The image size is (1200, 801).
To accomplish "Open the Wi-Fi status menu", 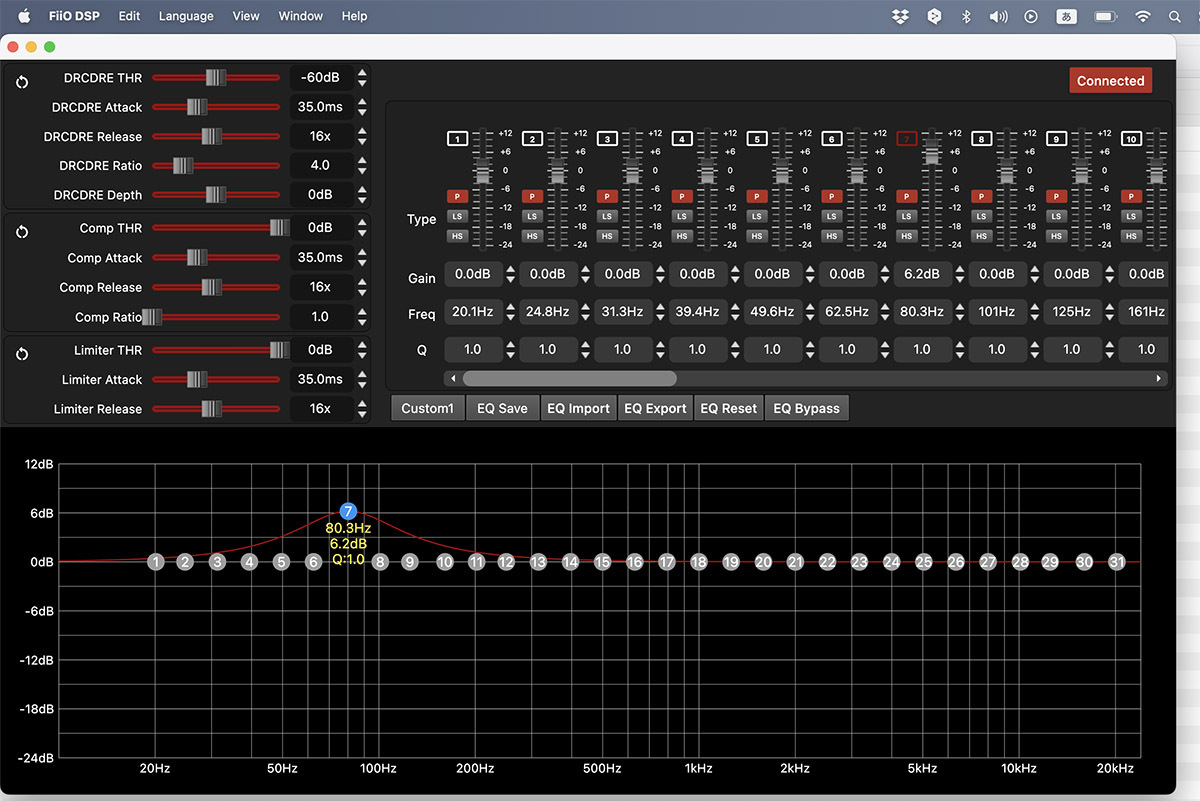I will pos(1143,16).
